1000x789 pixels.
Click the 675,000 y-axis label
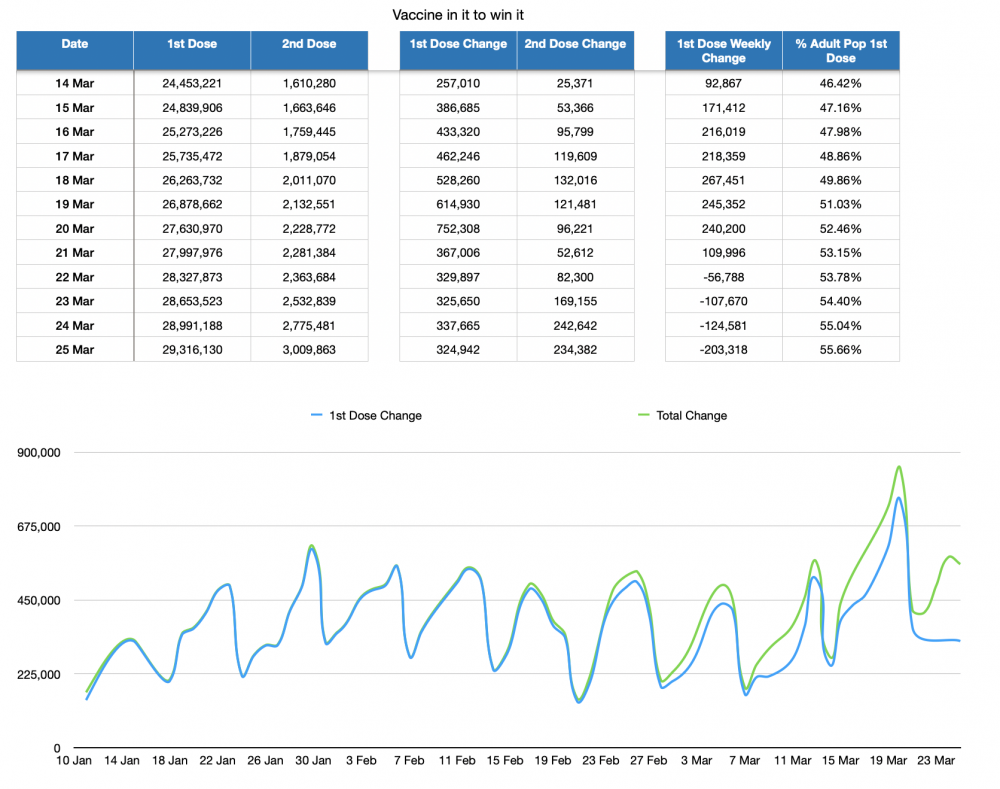pyautogui.click(x=39, y=526)
